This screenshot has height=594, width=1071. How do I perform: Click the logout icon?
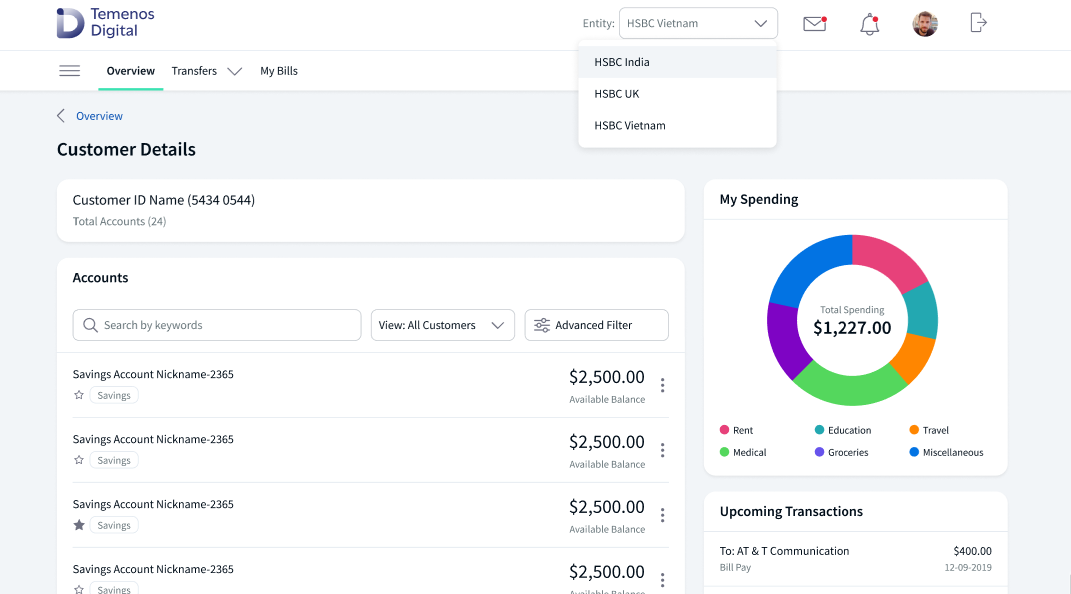pos(978,23)
